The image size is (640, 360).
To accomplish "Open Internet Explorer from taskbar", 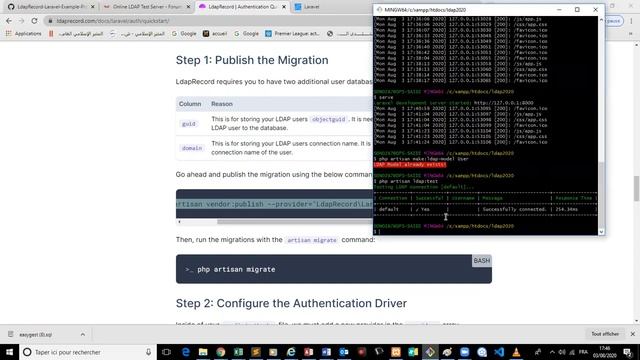I will (x=291, y=352).
